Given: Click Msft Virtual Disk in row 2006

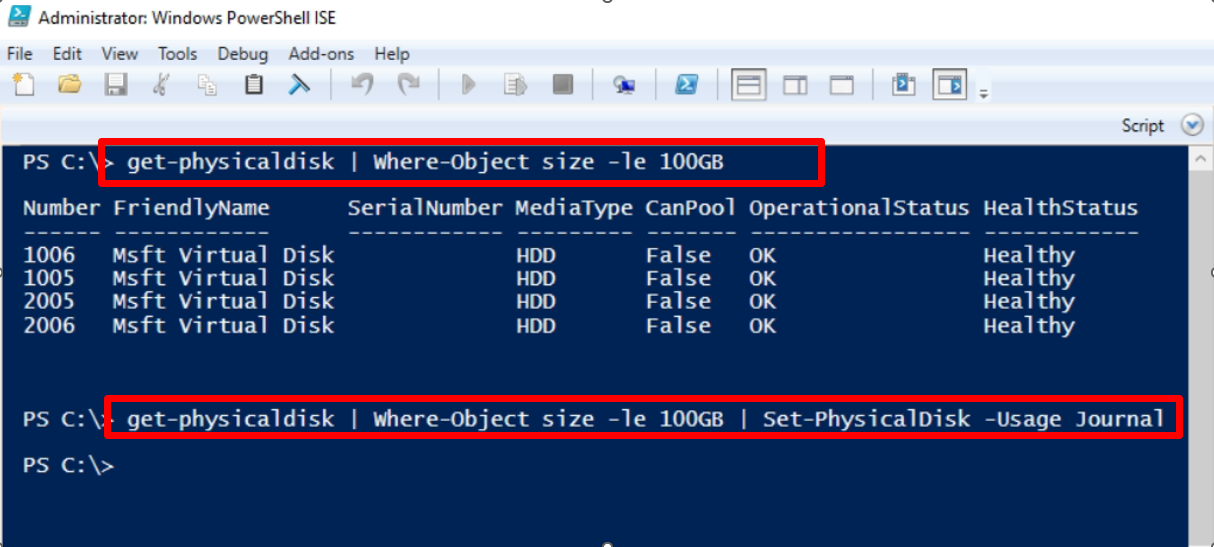Looking at the screenshot, I should [x=223, y=325].
